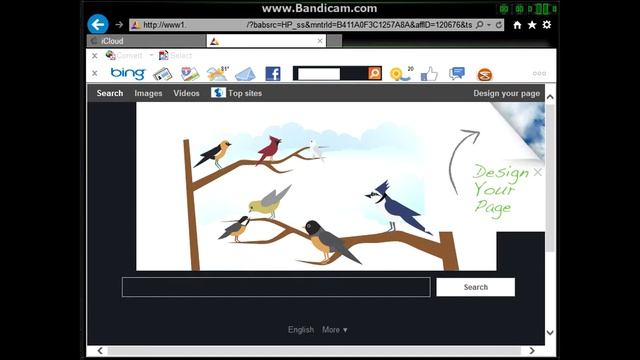Screen dimensions: 640x360
Task: Select the Videos nav item
Action: click(186, 93)
